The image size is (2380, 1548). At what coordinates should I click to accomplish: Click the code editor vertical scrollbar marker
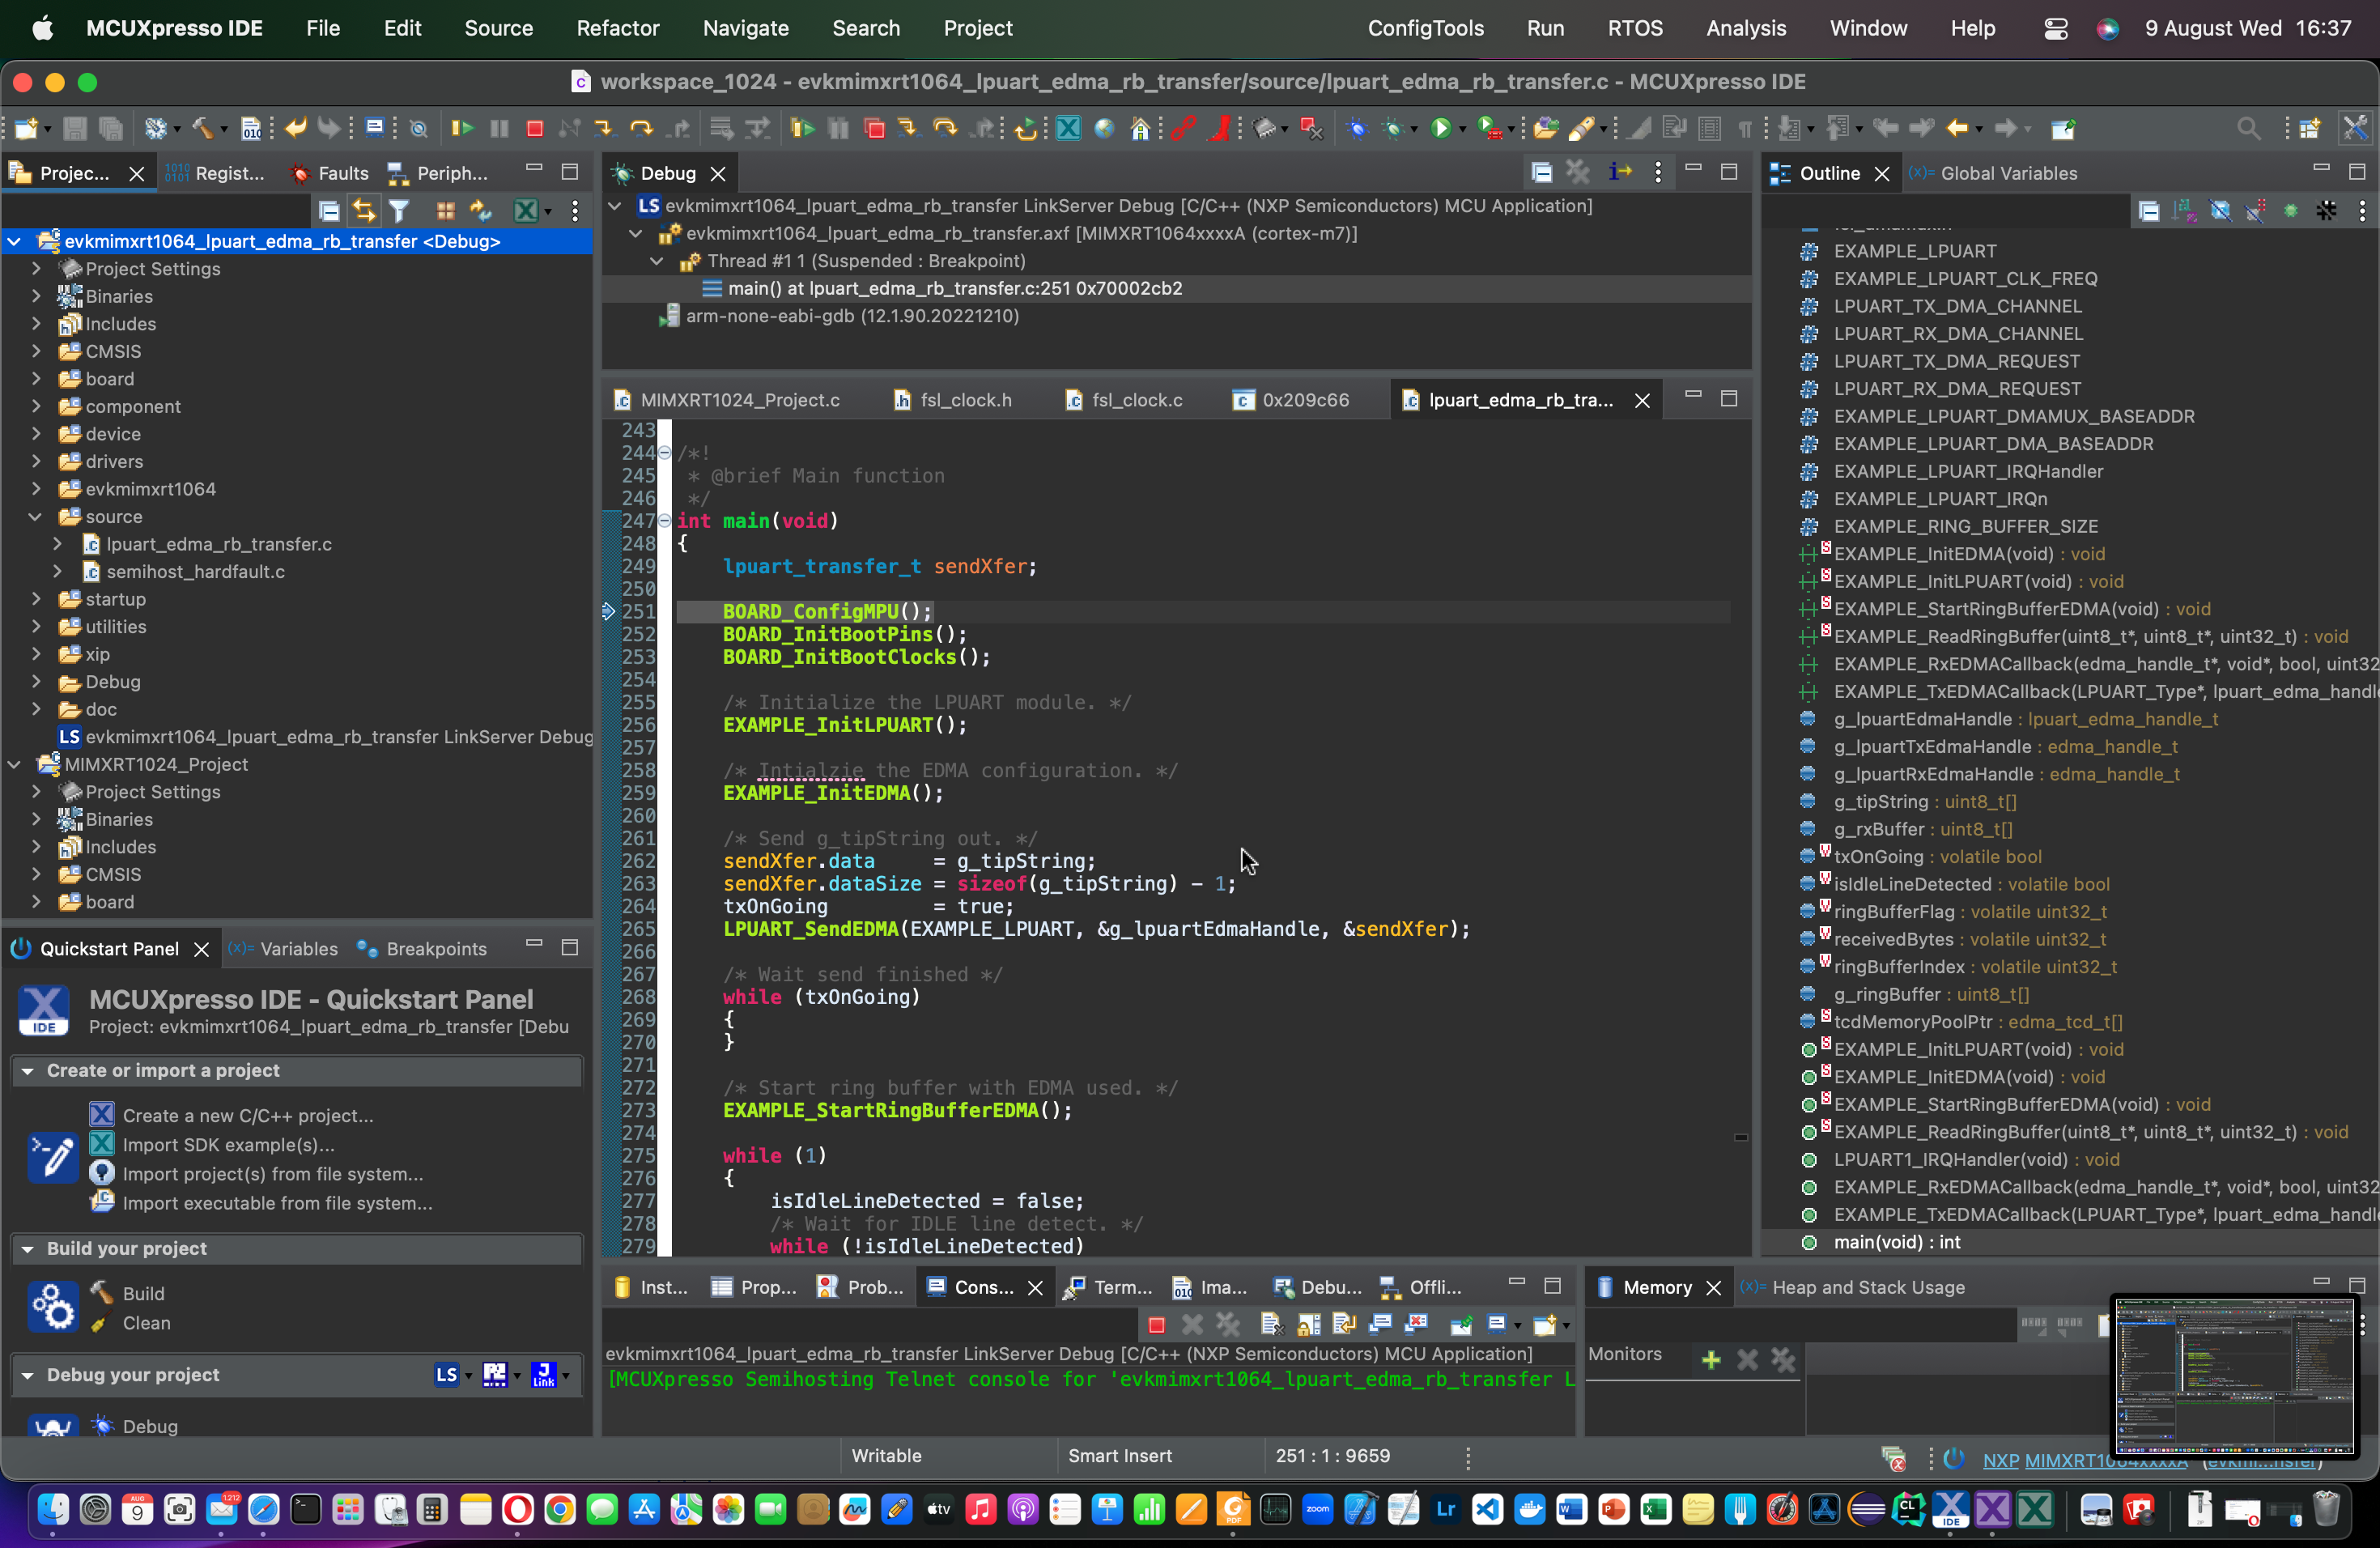[x=1740, y=1137]
